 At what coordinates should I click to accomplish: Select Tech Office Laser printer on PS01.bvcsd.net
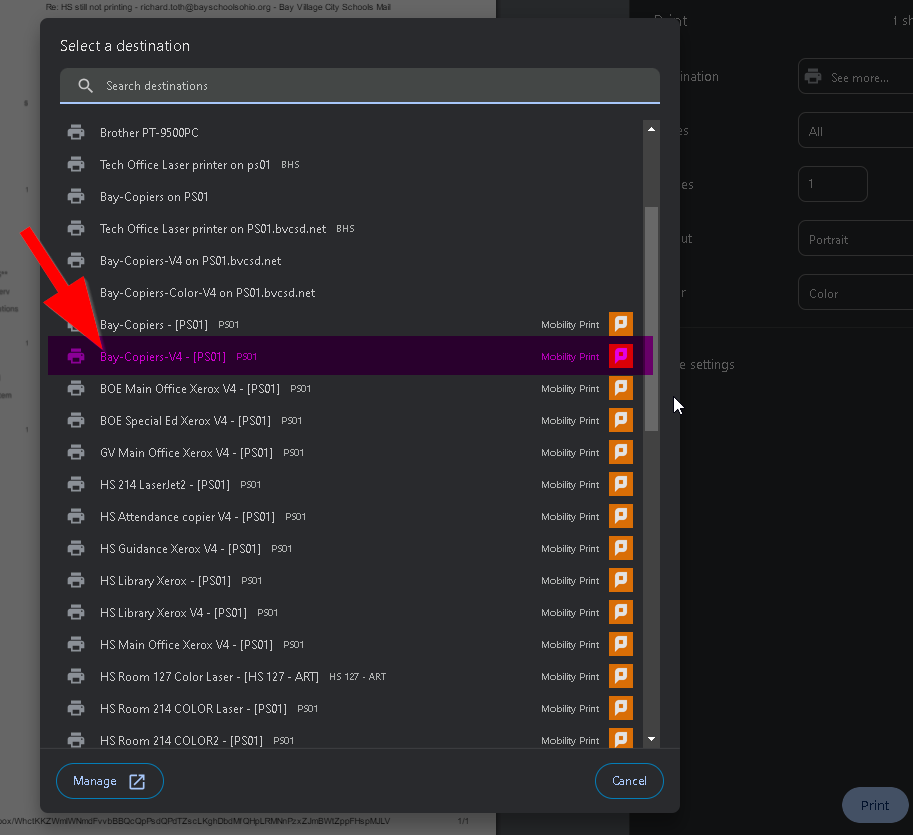350,229
